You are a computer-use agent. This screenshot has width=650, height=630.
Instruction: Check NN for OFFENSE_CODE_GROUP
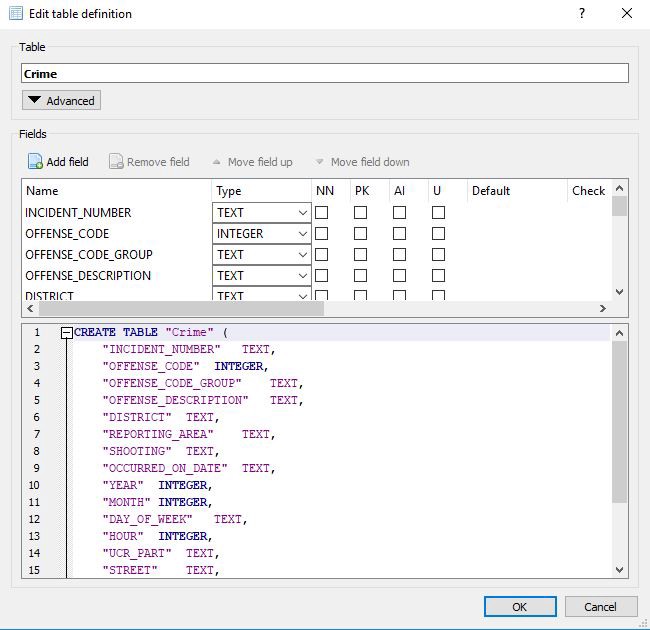click(322, 254)
